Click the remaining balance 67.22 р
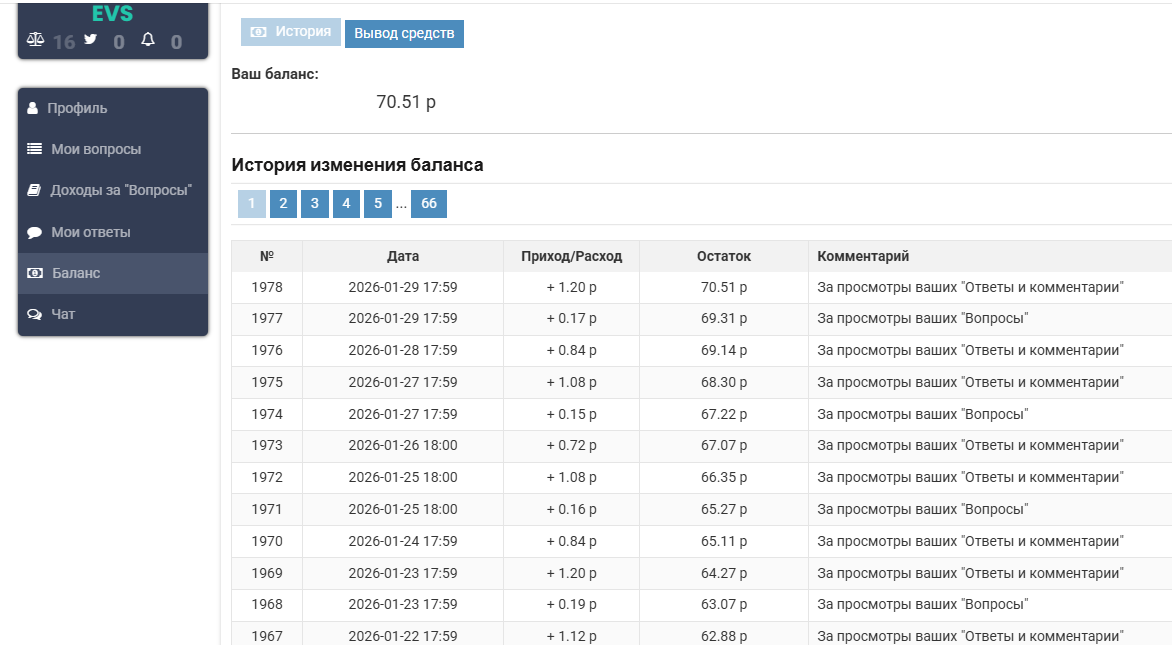Viewport: 1172px width, 645px height. [x=724, y=414]
